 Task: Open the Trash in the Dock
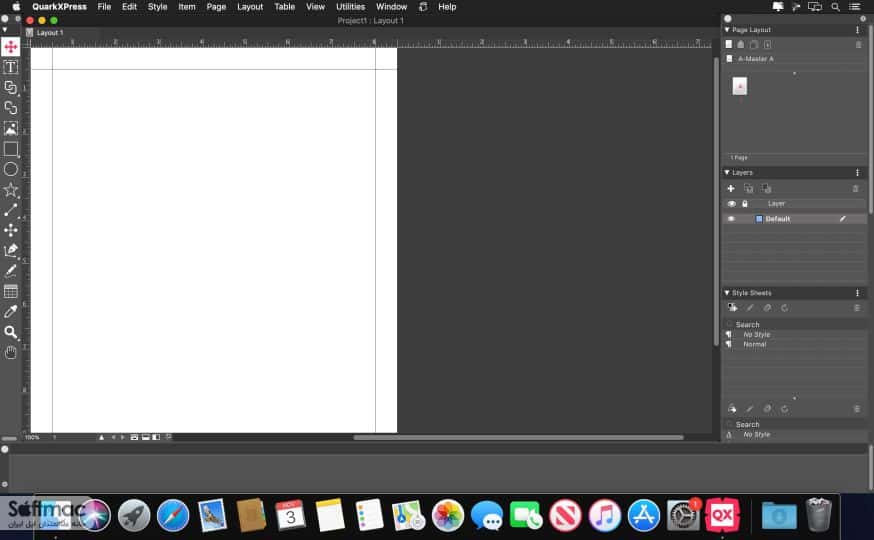[x=818, y=515]
